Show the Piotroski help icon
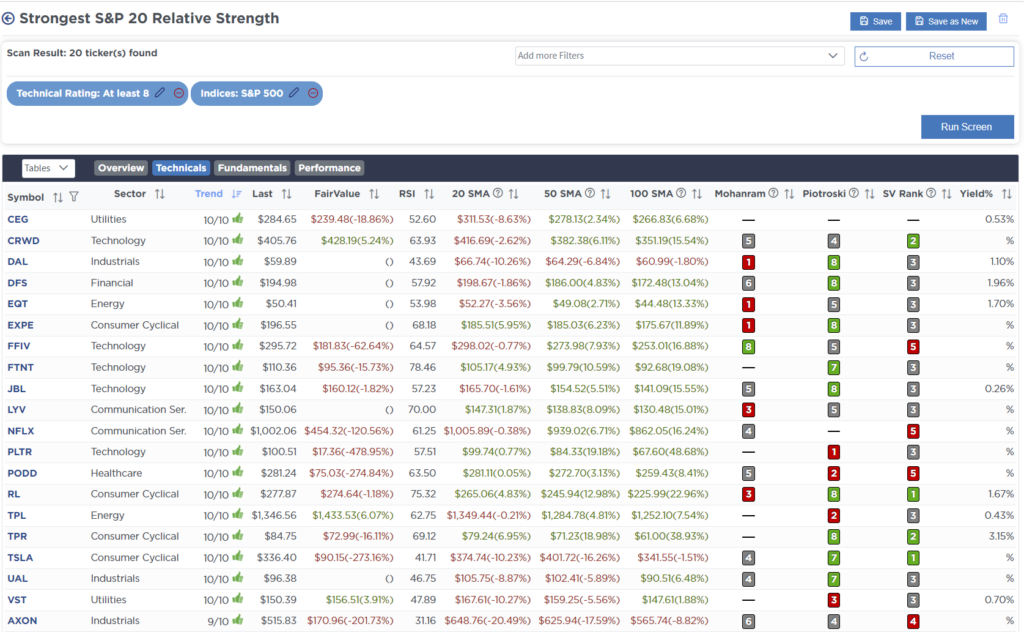1024x632 pixels. 854,193
